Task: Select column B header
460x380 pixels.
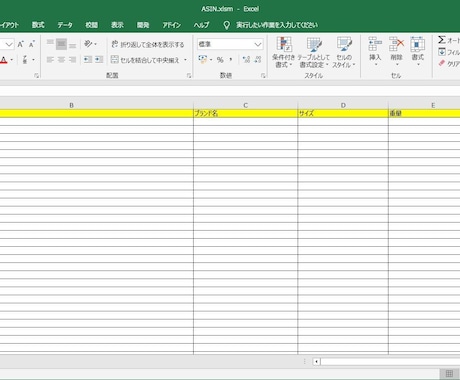Action: (x=71, y=105)
